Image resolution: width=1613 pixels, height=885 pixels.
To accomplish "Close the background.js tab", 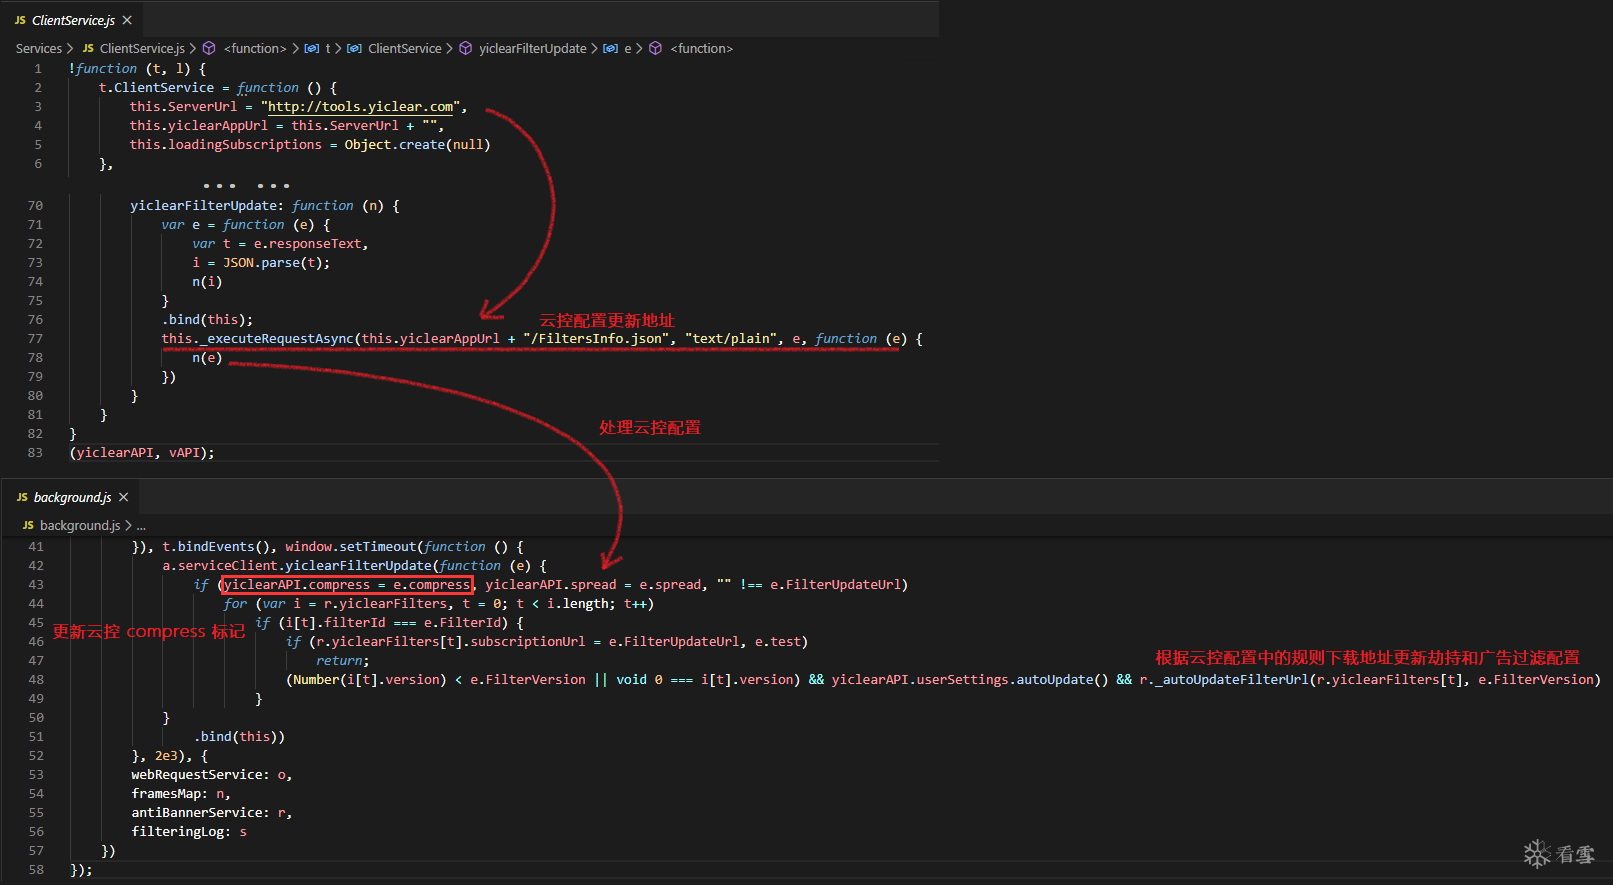I will (124, 497).
